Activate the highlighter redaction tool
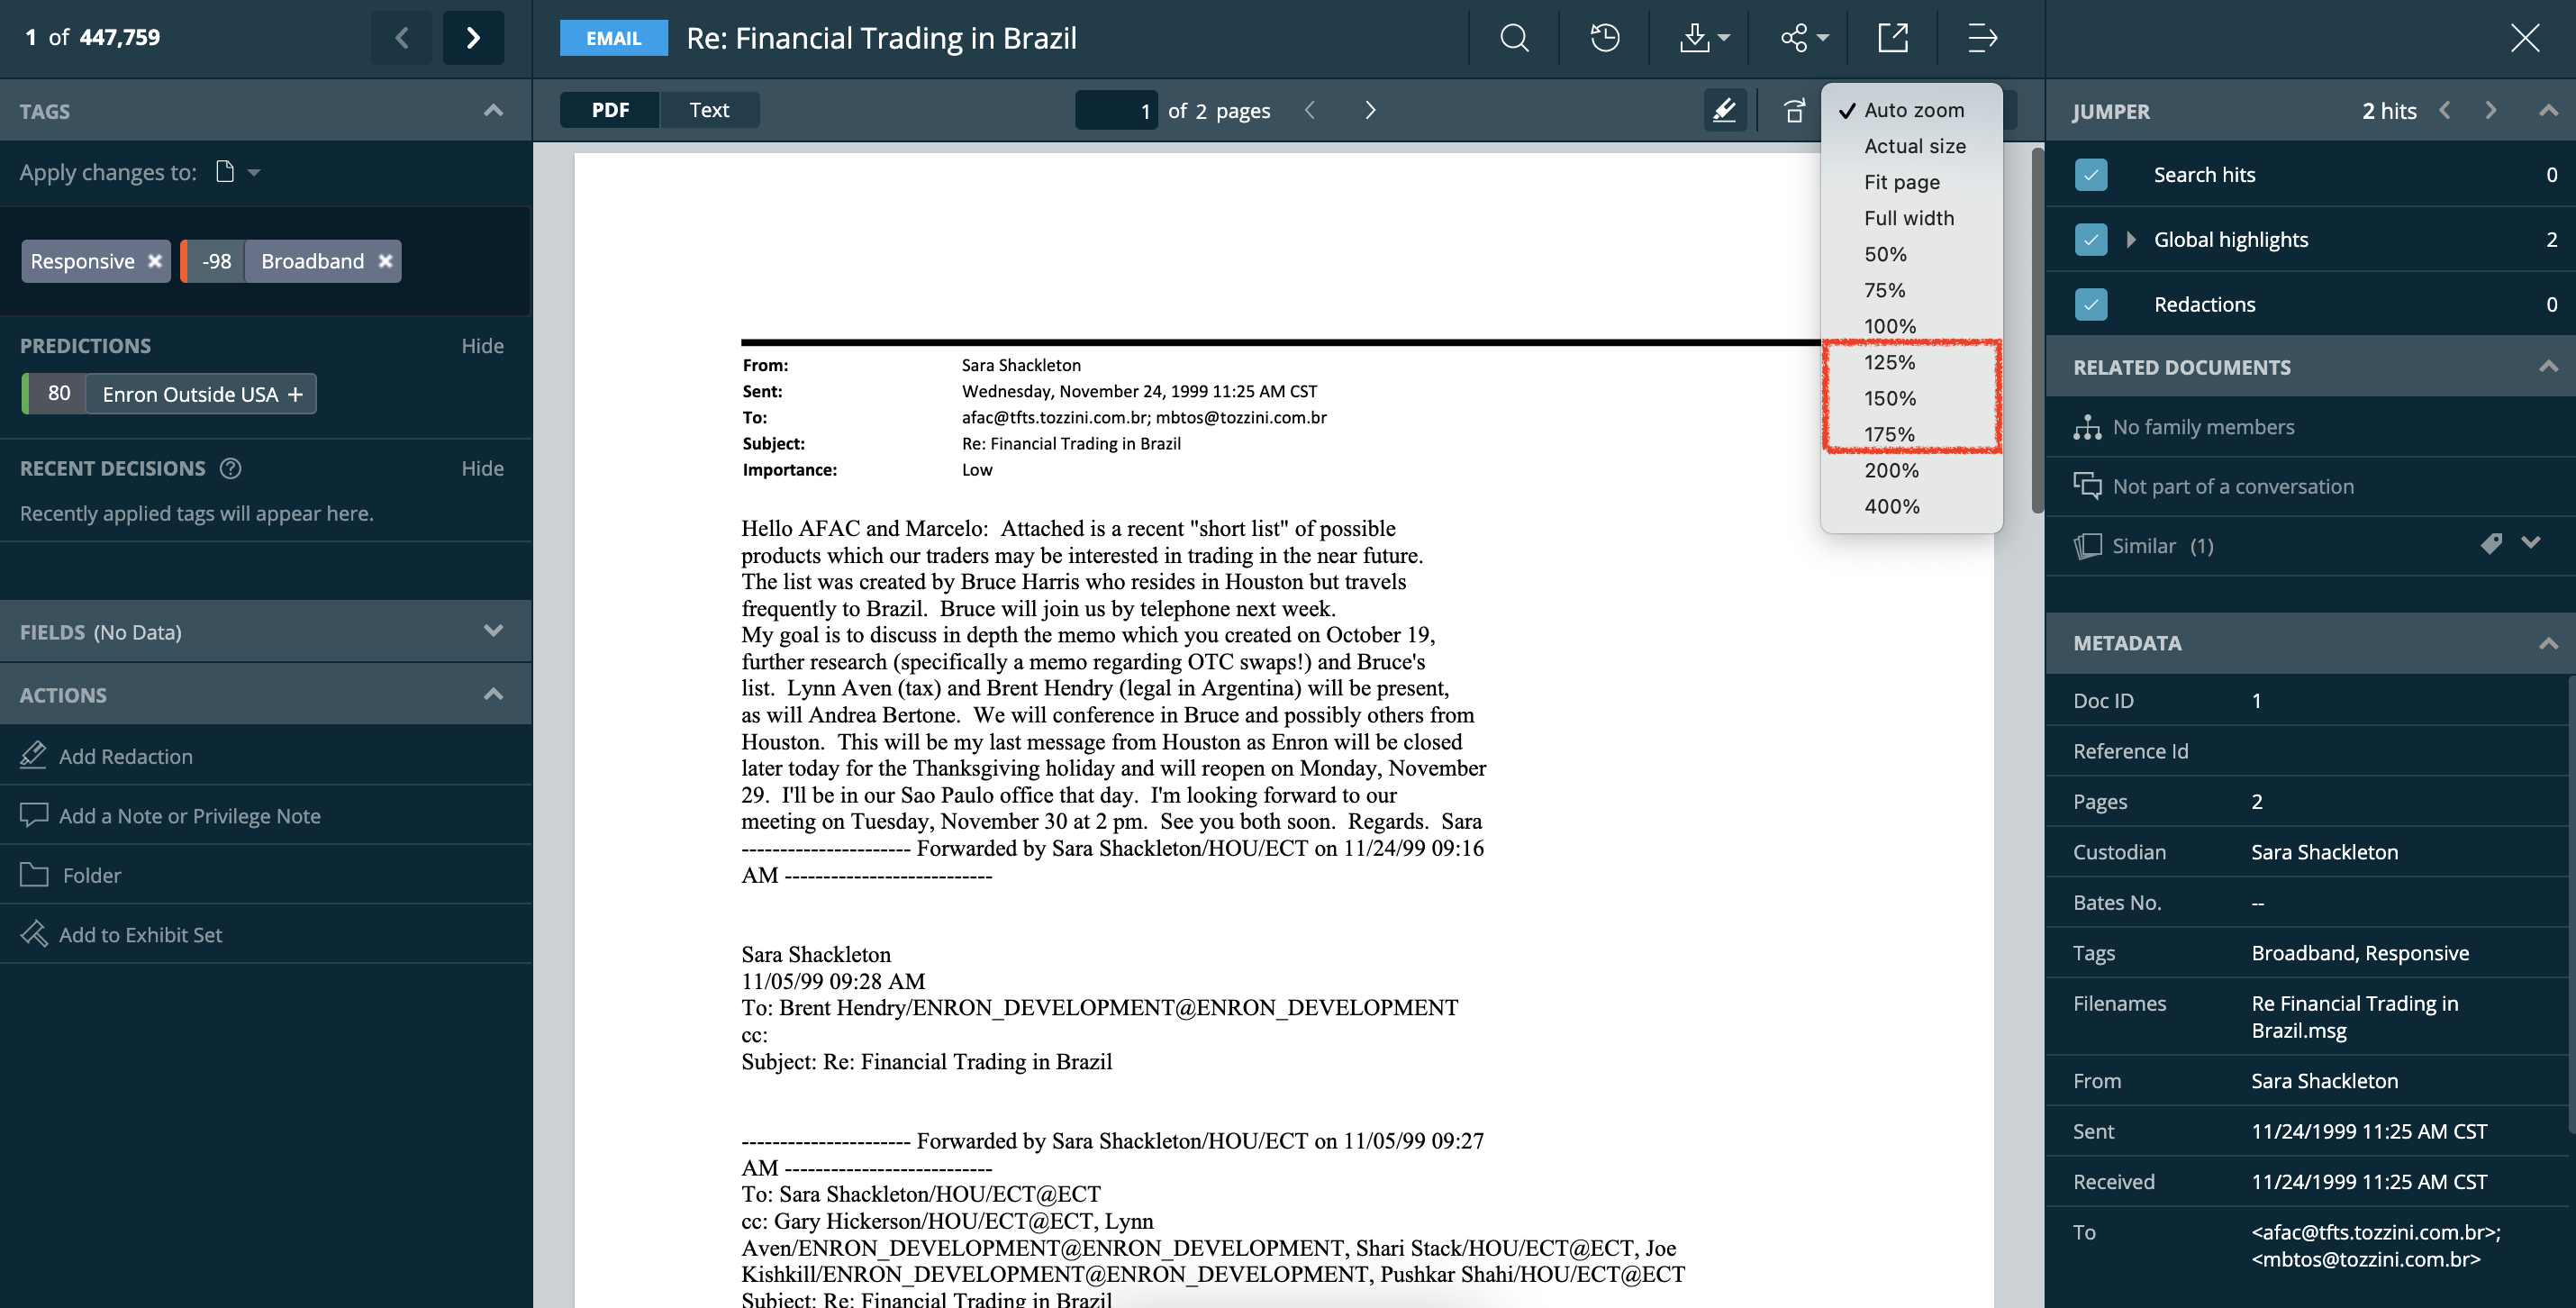Screen dimensions: 2576x1308 (1724, 110)
